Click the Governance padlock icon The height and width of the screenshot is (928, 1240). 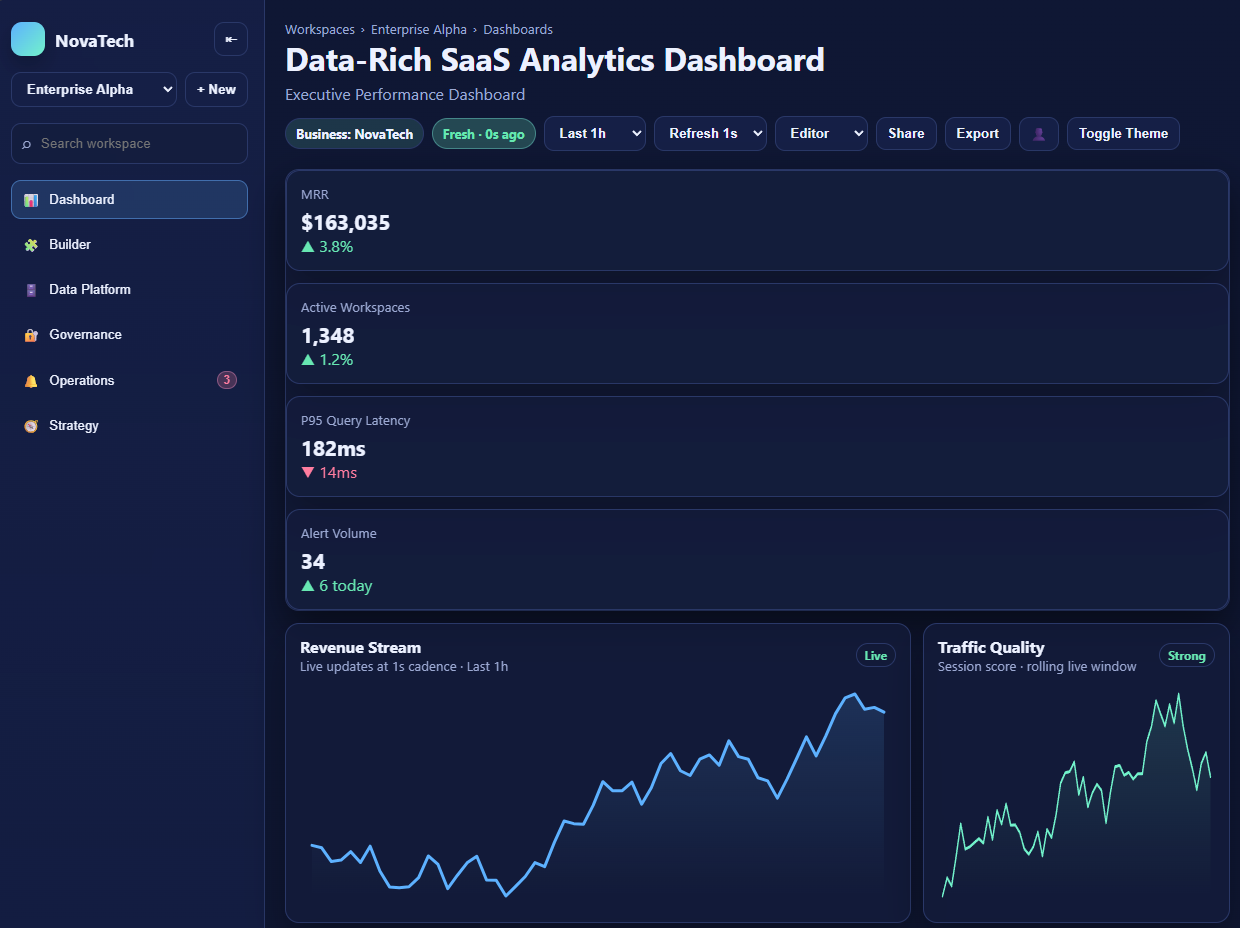coord(29,334)
